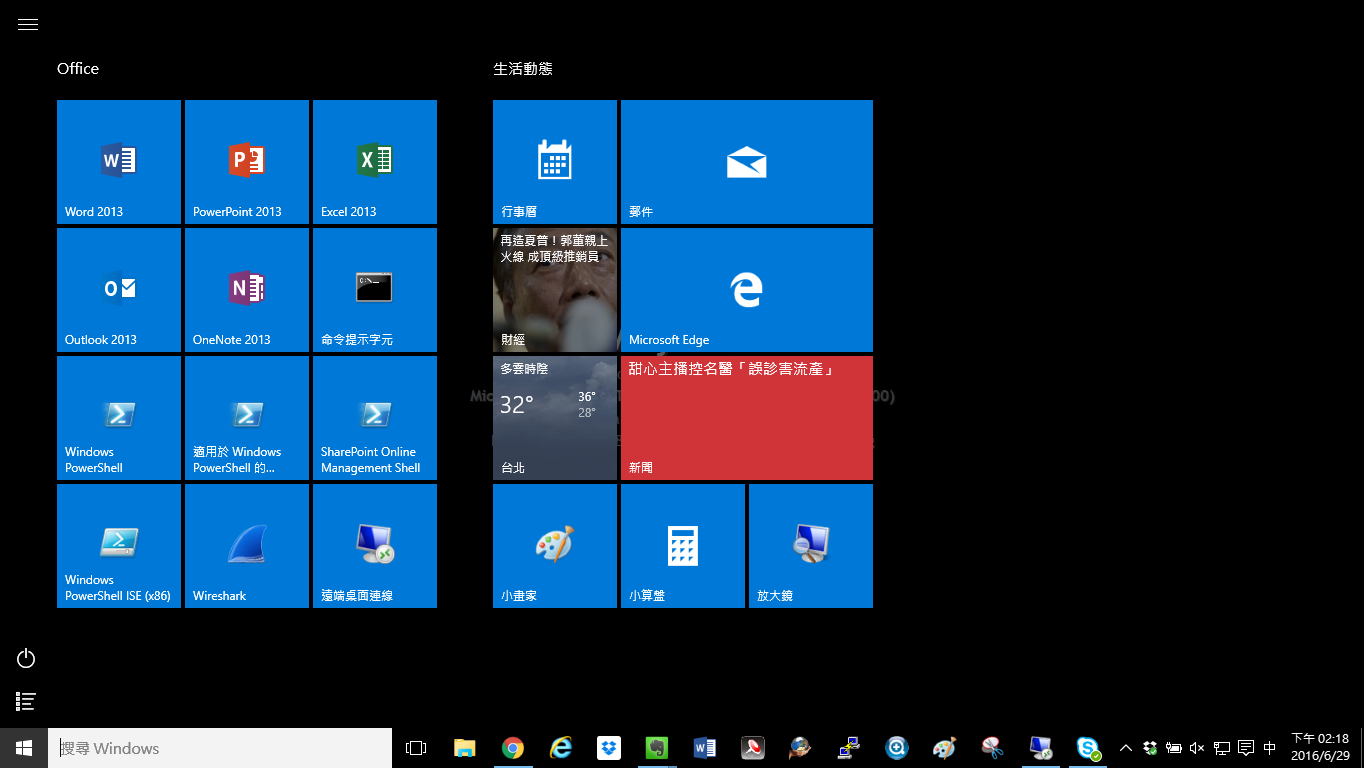Open the Word 2013 tile
This screenshot has height=768, width=1364.
click(119, 162)
